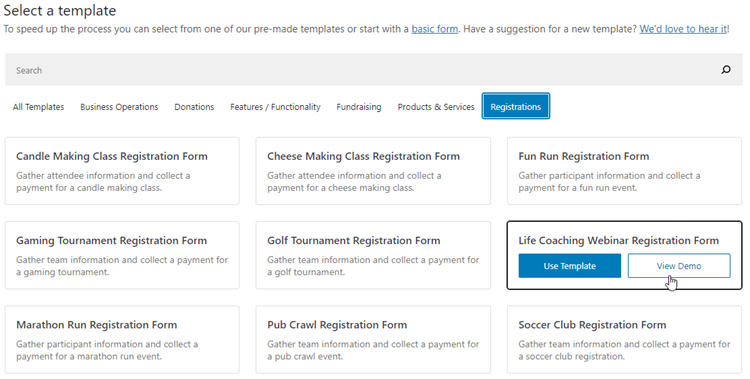Click Use Template for Life Coaching Webinar
This screenshot has height=379, width=750.
[570, 266]
